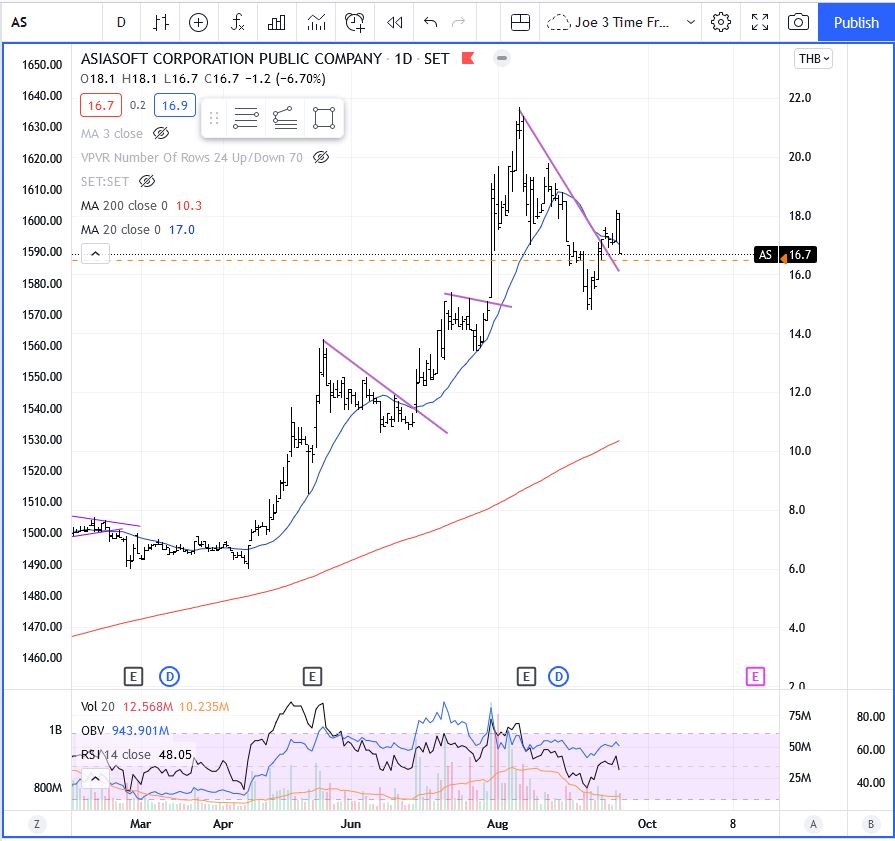This screenshot has width=895, height=841.
Task: Open chart settings gear icon
Action: (721, 22)
